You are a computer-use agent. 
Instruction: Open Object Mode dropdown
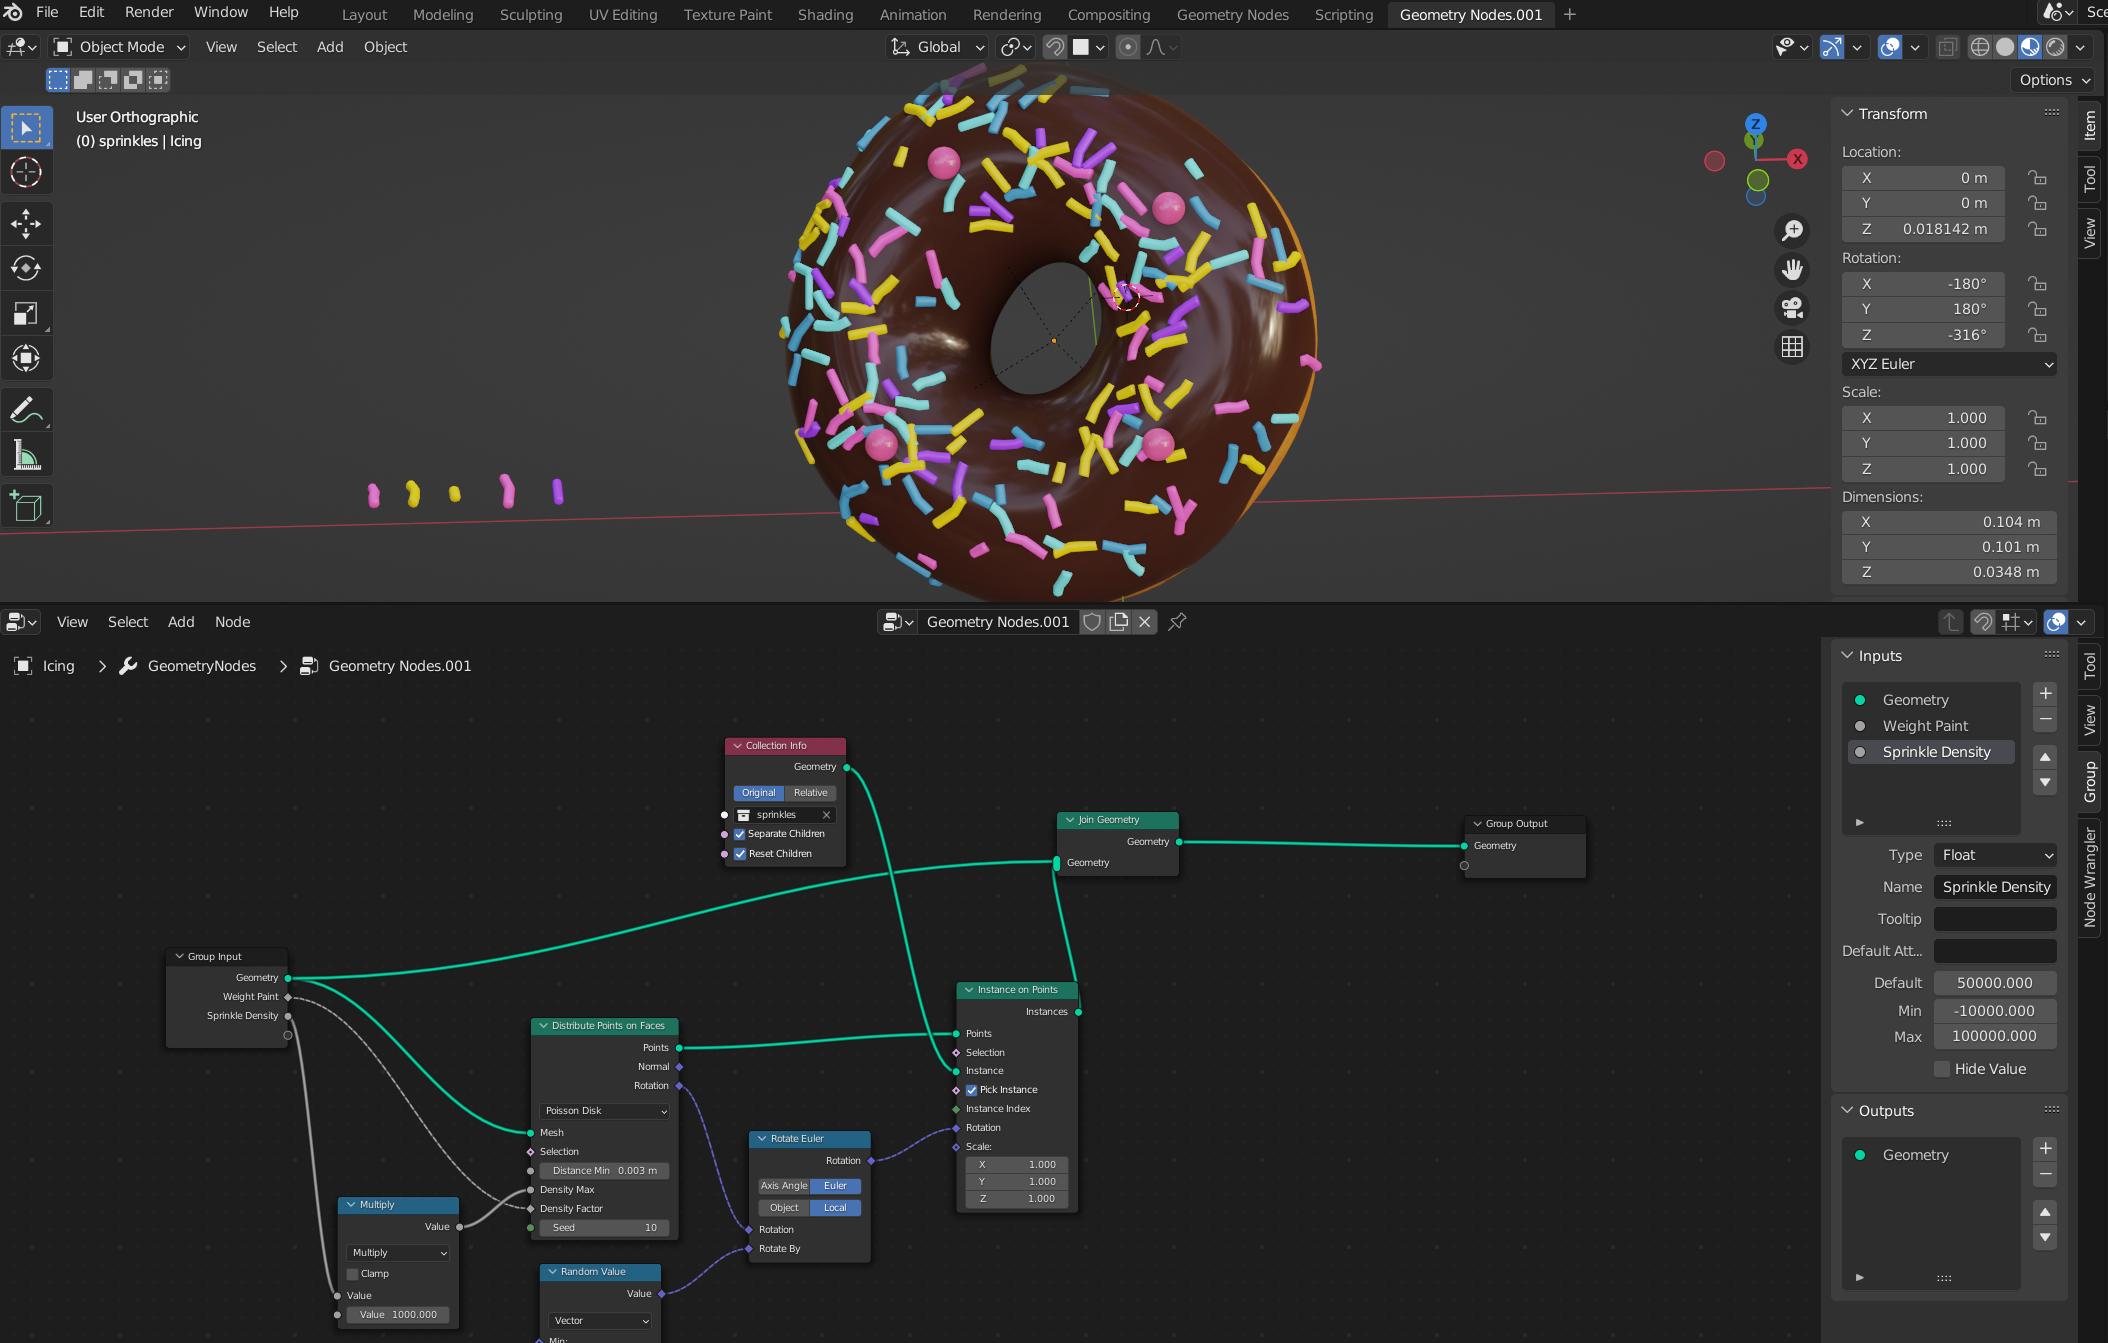coord(119,47)
